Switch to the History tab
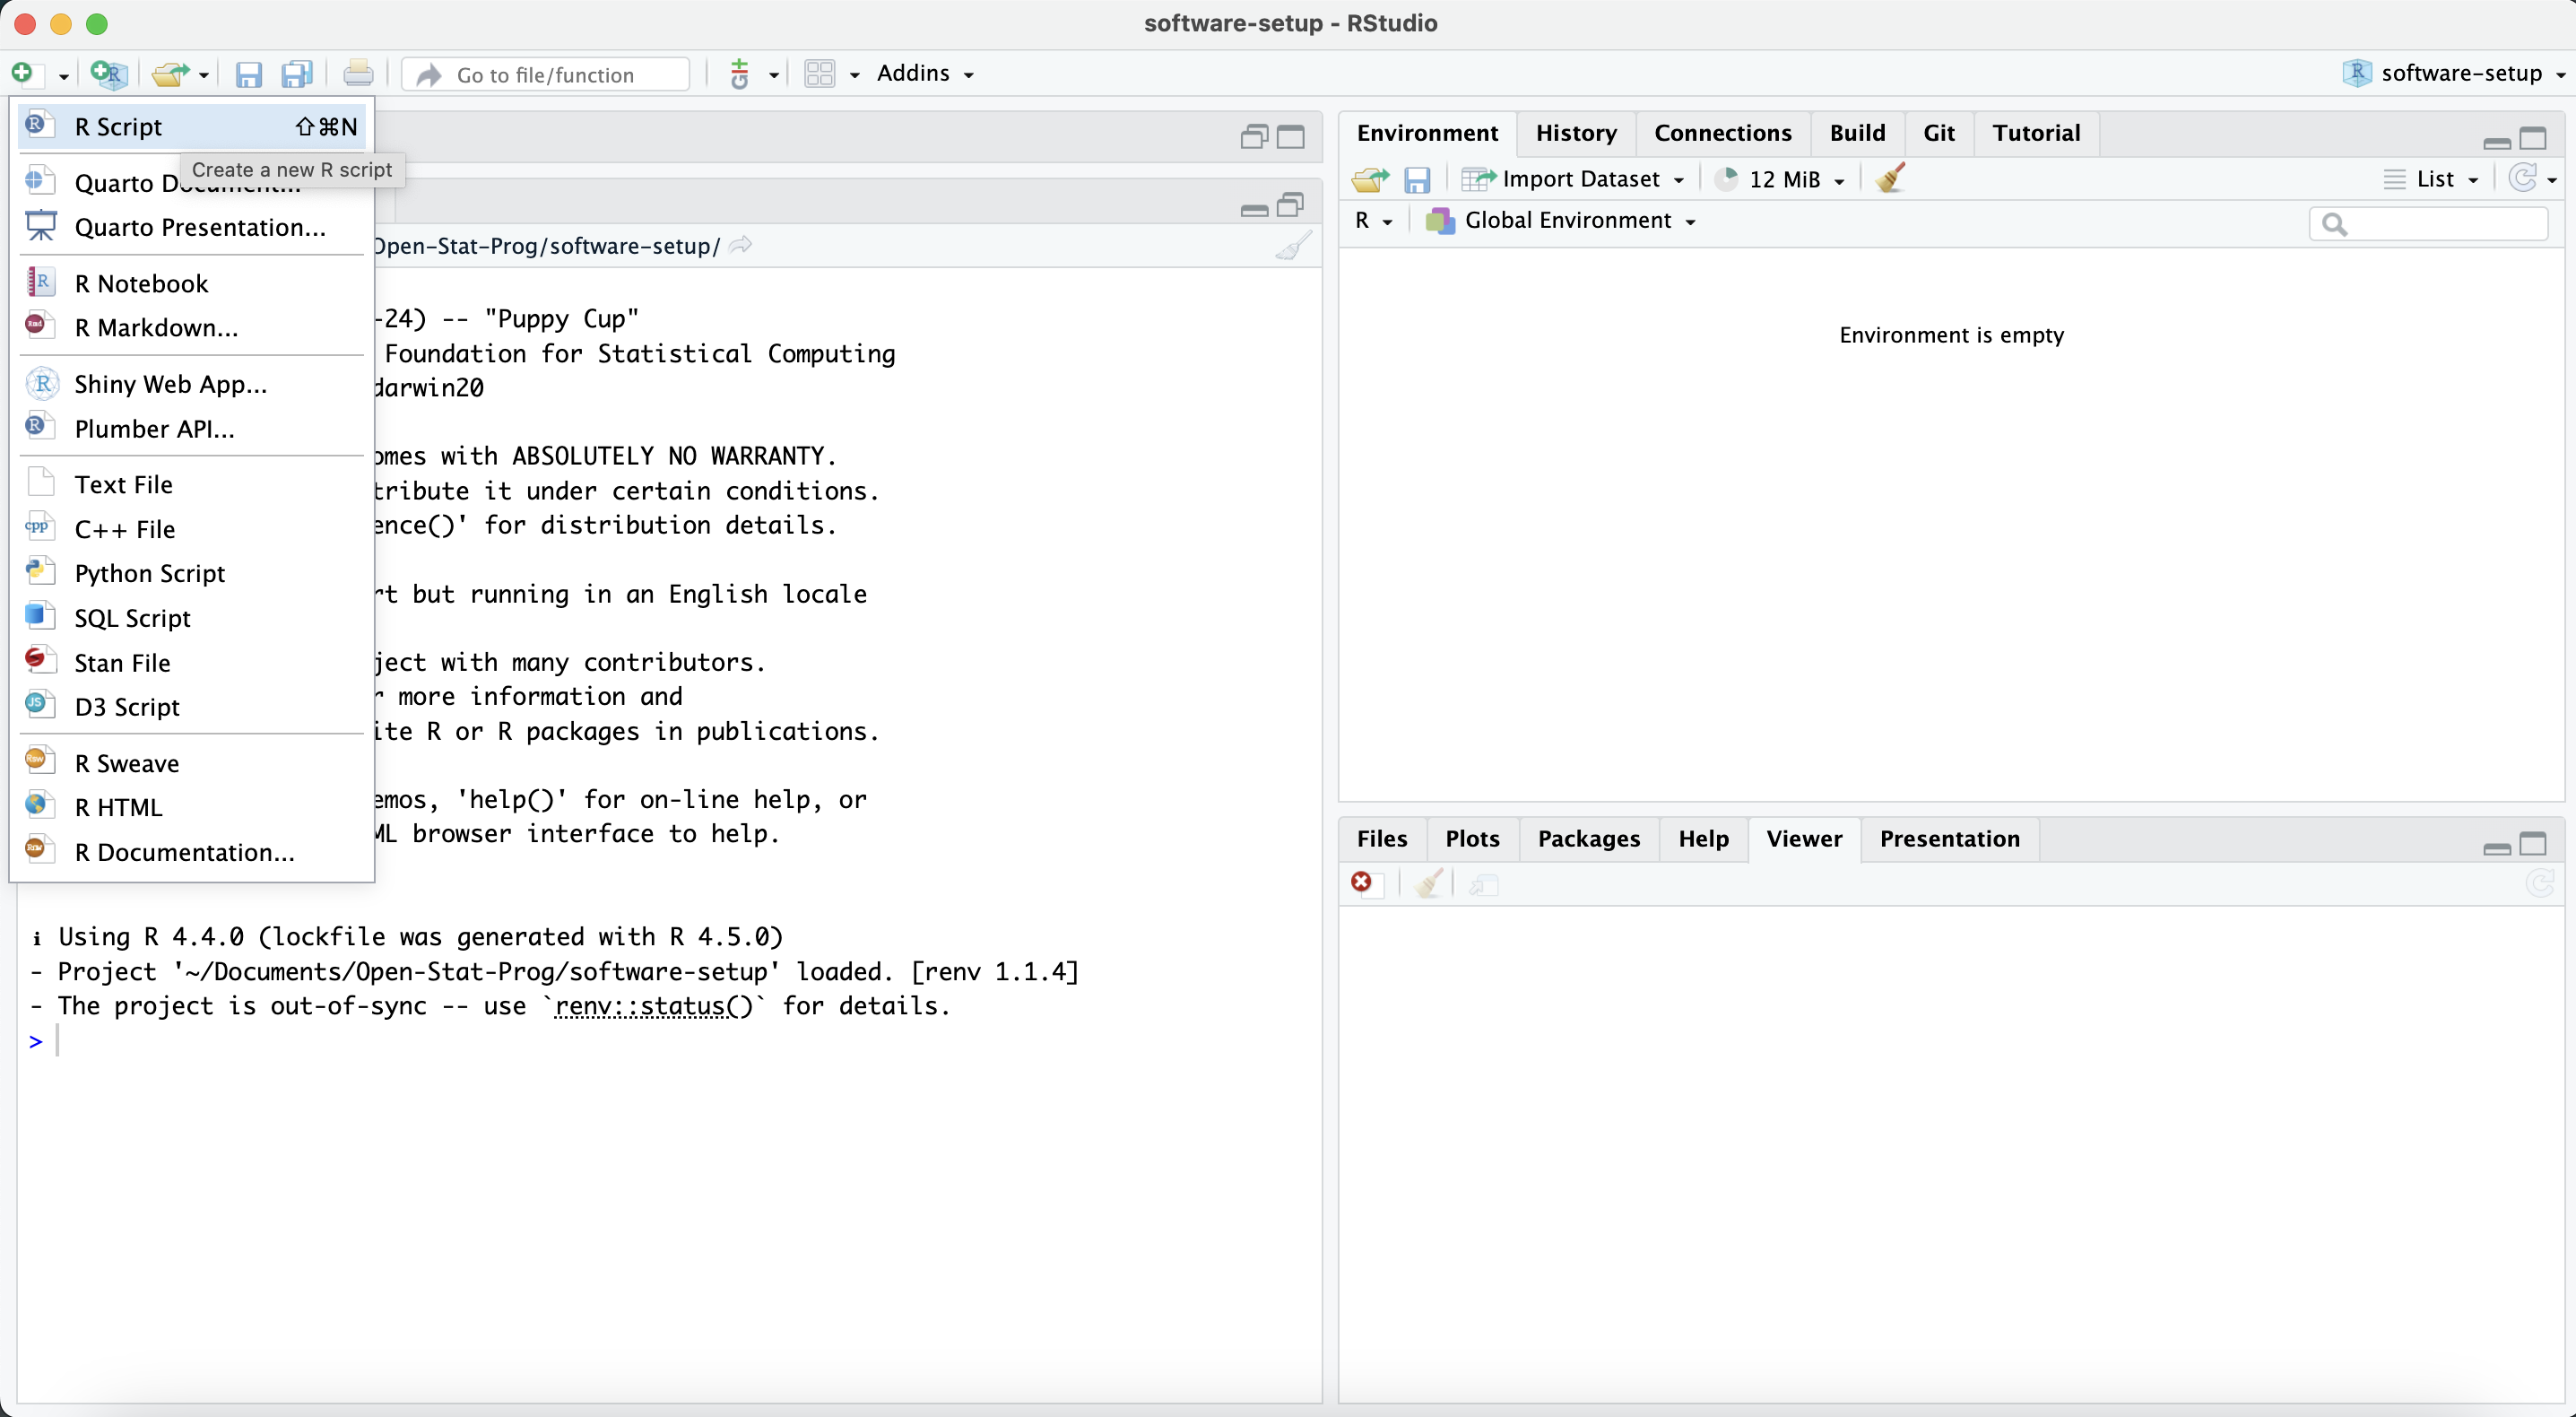Viewport: 2576px width, 1417px height. pos(1575,133)
